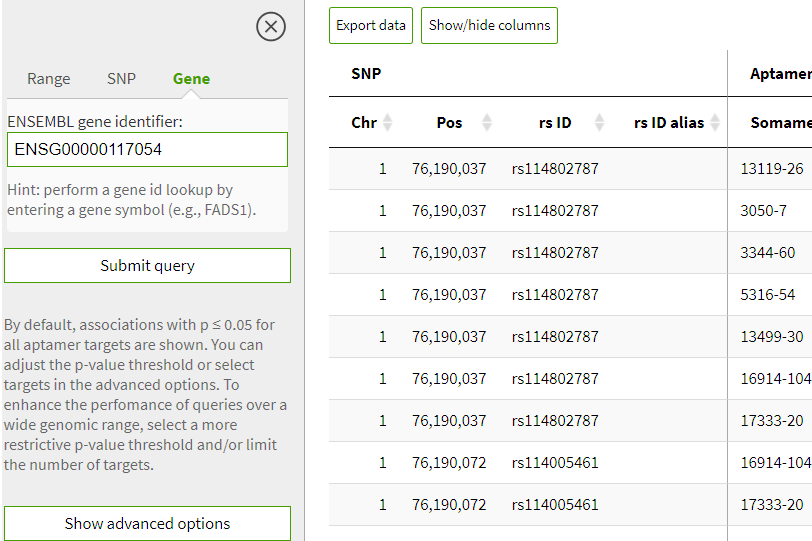Click the ENSEMBL gene identifier field
812x541 pixels.
(x=147, y=150)
